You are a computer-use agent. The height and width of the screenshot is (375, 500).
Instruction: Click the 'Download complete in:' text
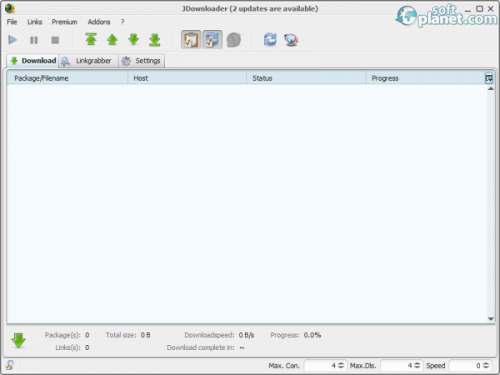(x=200, y=348)
